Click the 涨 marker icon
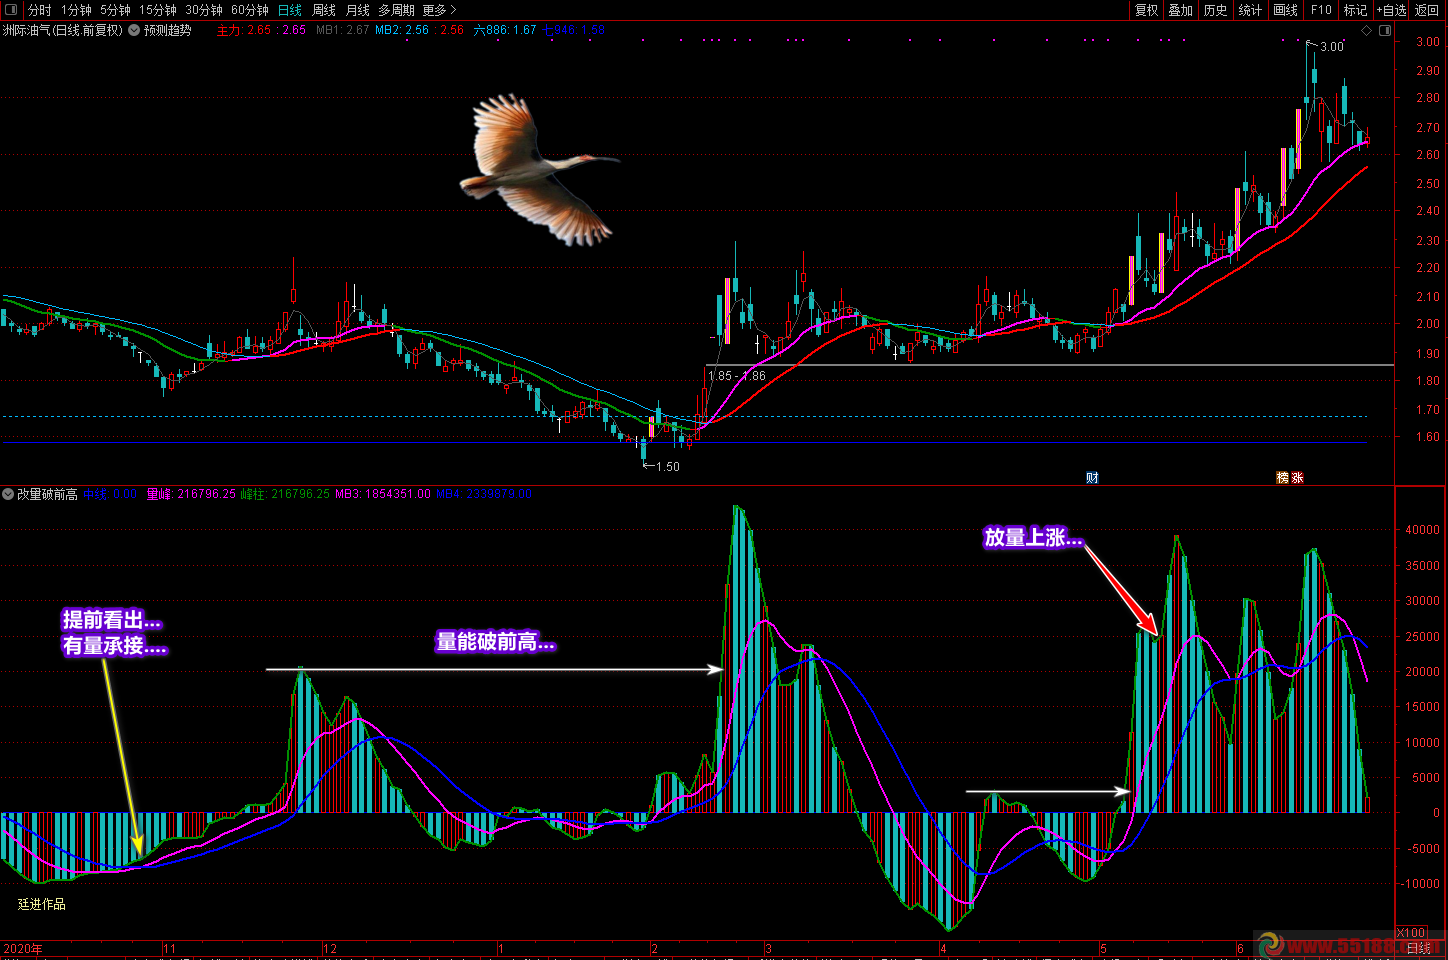This screenshot has width=1448, height=960. click(1297, 478)
